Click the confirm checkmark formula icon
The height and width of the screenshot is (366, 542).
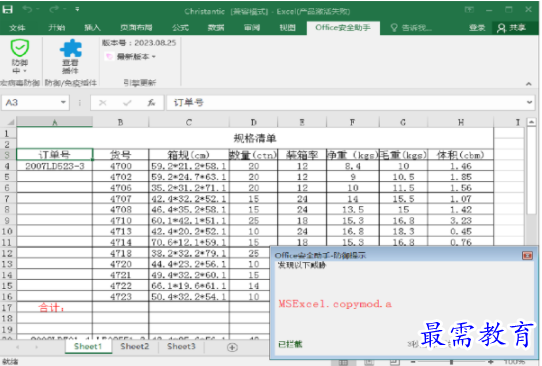point(127,103)
